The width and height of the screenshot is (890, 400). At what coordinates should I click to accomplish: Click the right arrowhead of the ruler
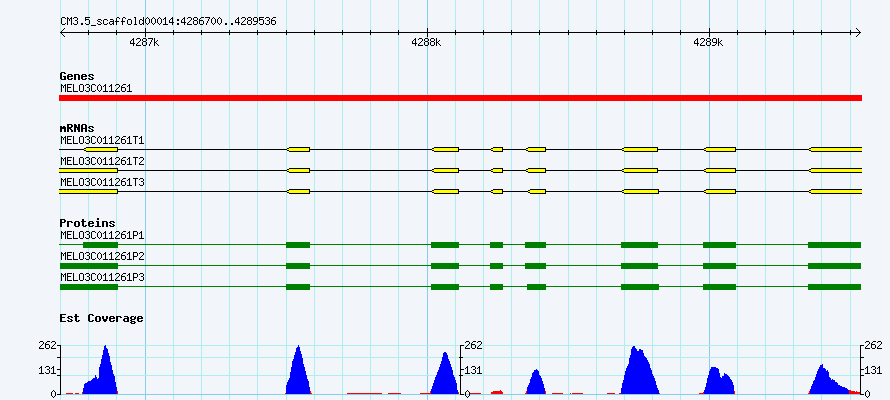(858, 33)
